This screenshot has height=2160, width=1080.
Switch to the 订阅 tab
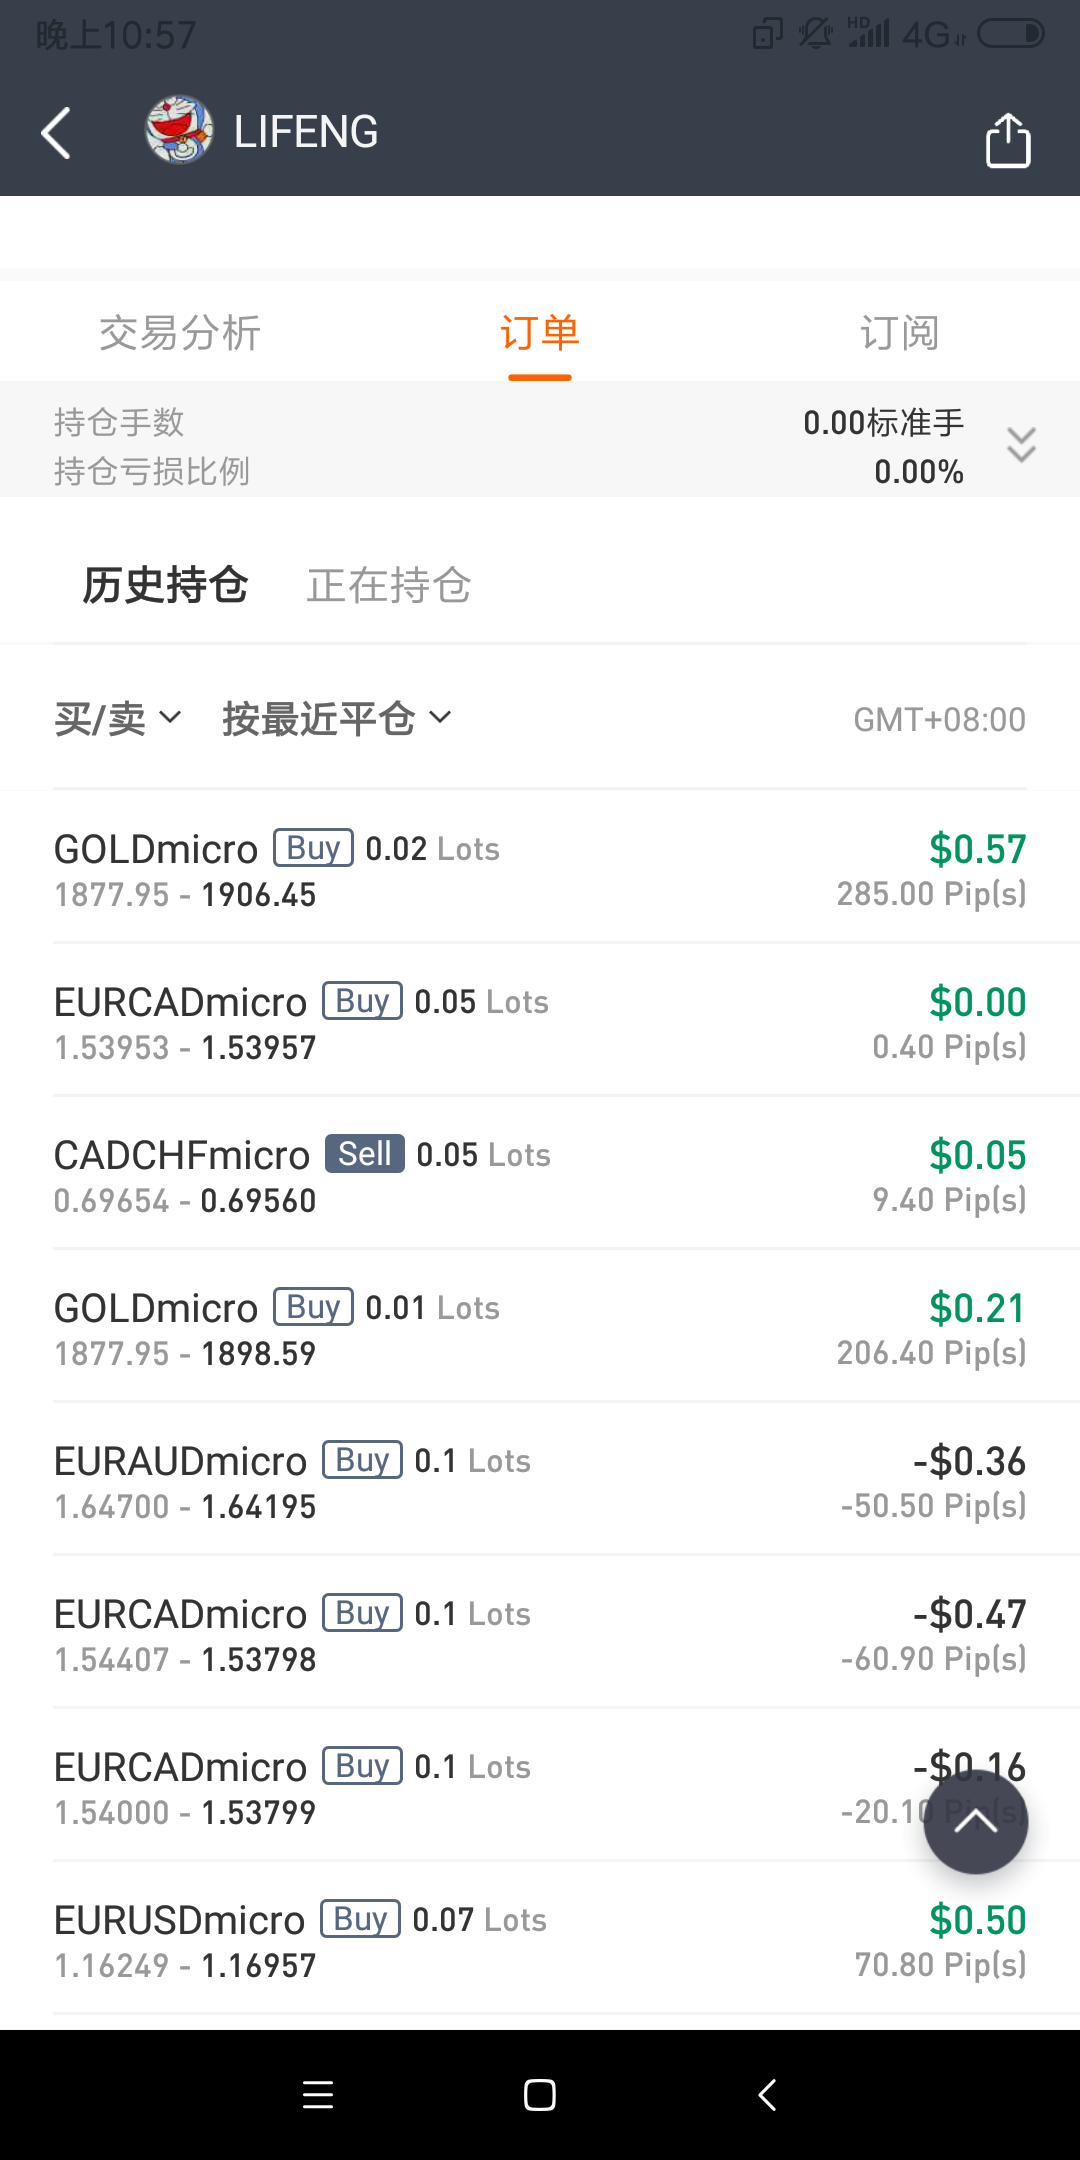[900, 333]
